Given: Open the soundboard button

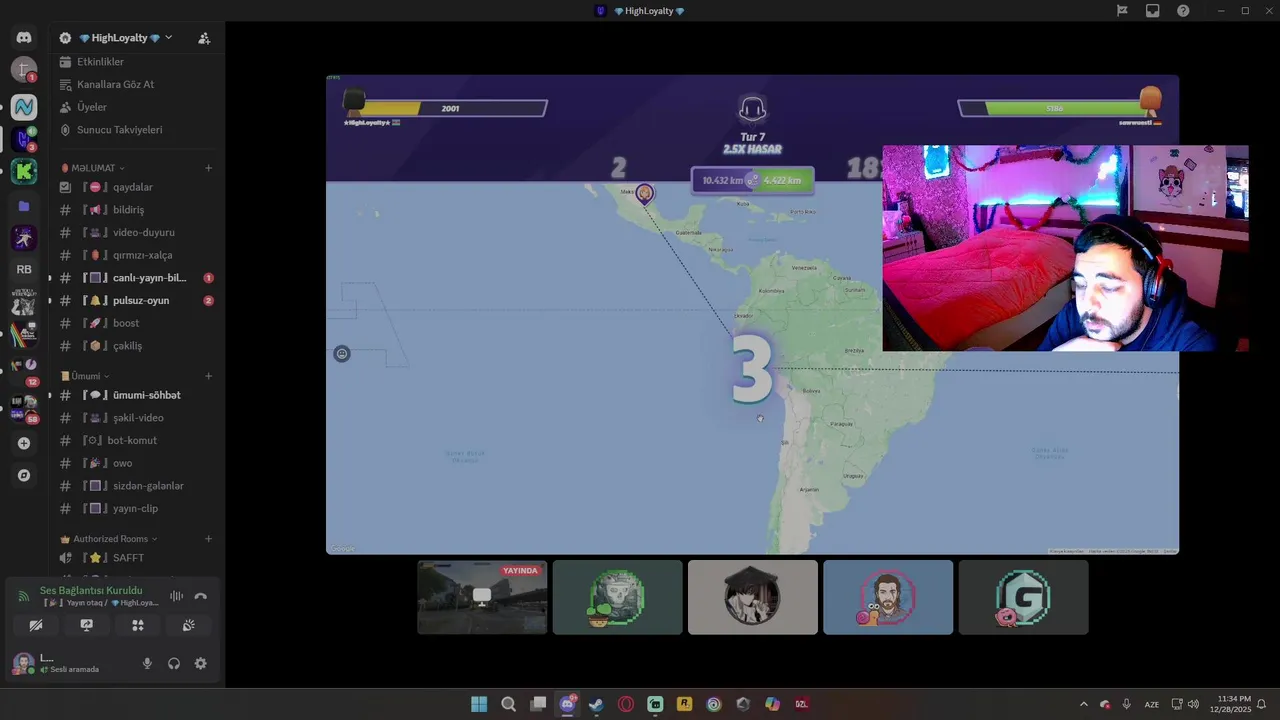Looking at the screenshot, I should [188, 625].
